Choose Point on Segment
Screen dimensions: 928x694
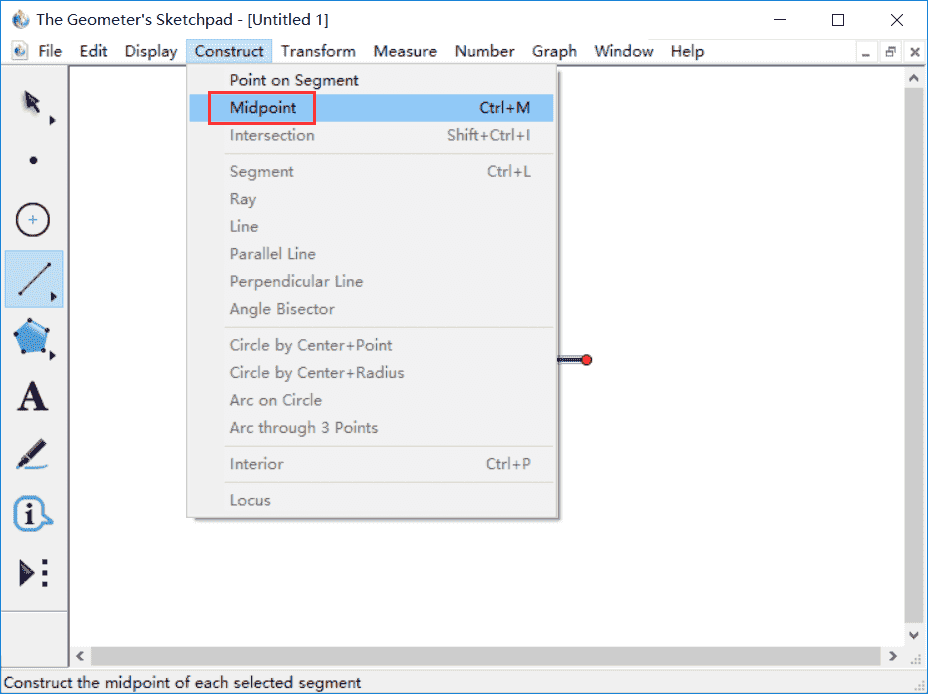coord(371,80)
